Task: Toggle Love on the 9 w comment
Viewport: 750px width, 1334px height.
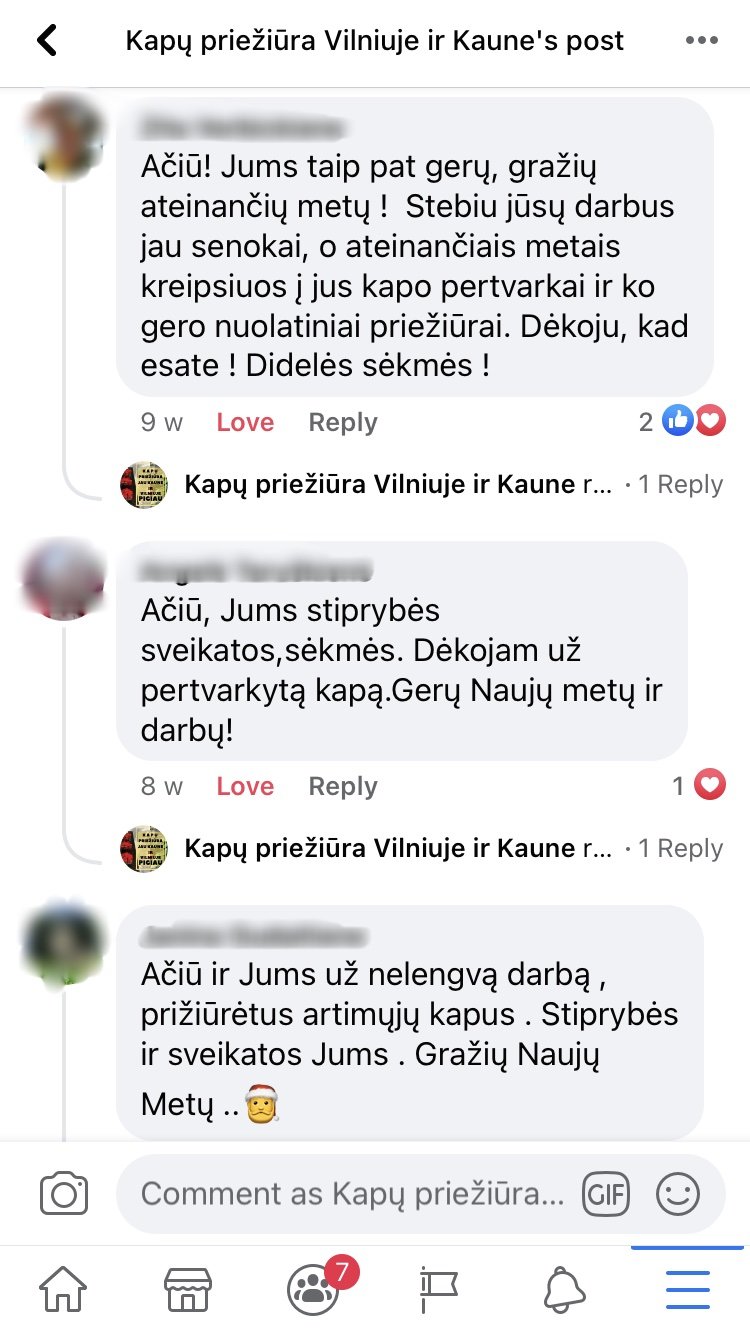Action: [245, 423]
